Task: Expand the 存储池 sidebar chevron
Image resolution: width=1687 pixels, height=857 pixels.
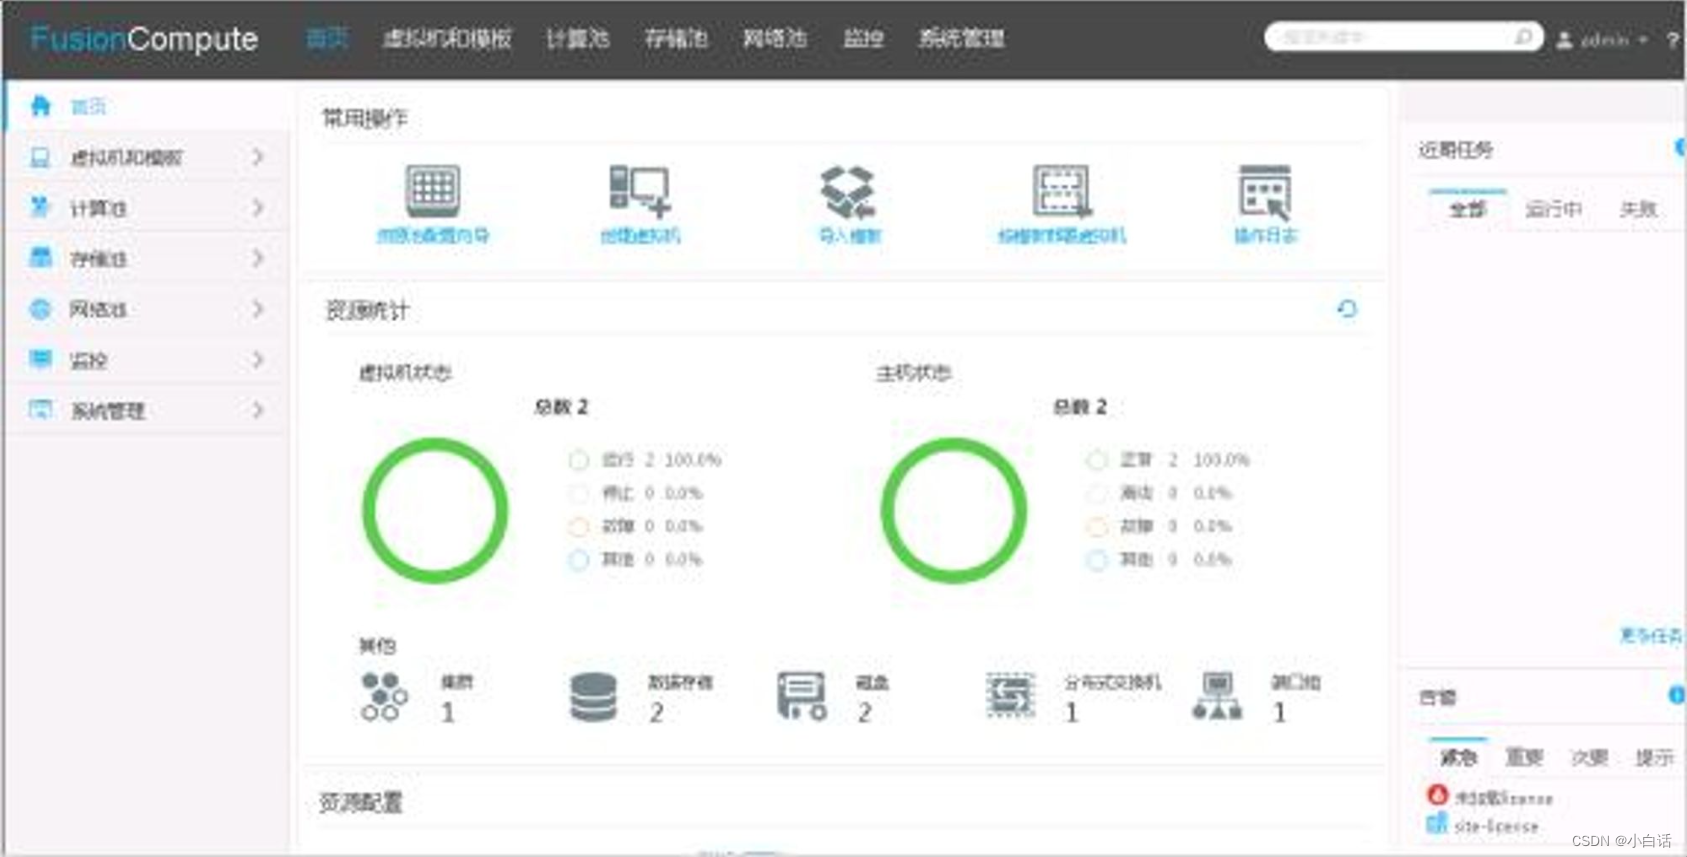Action: pyautogui.click(x=258, y=258)
